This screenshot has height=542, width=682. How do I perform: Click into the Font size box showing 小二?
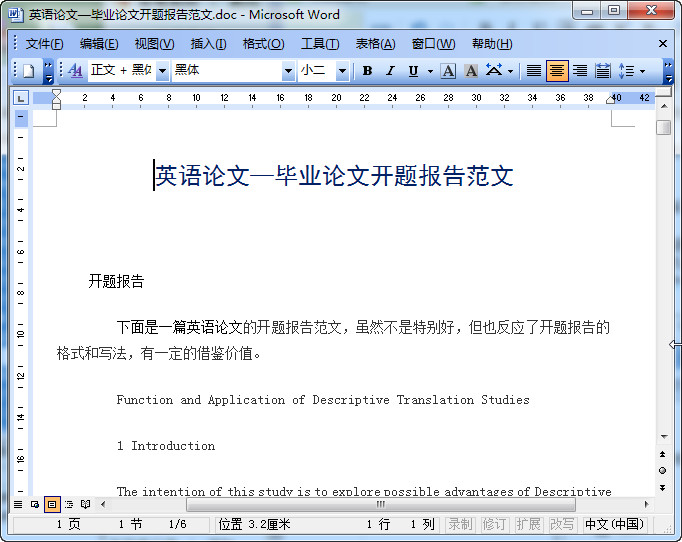click(317, 70)
